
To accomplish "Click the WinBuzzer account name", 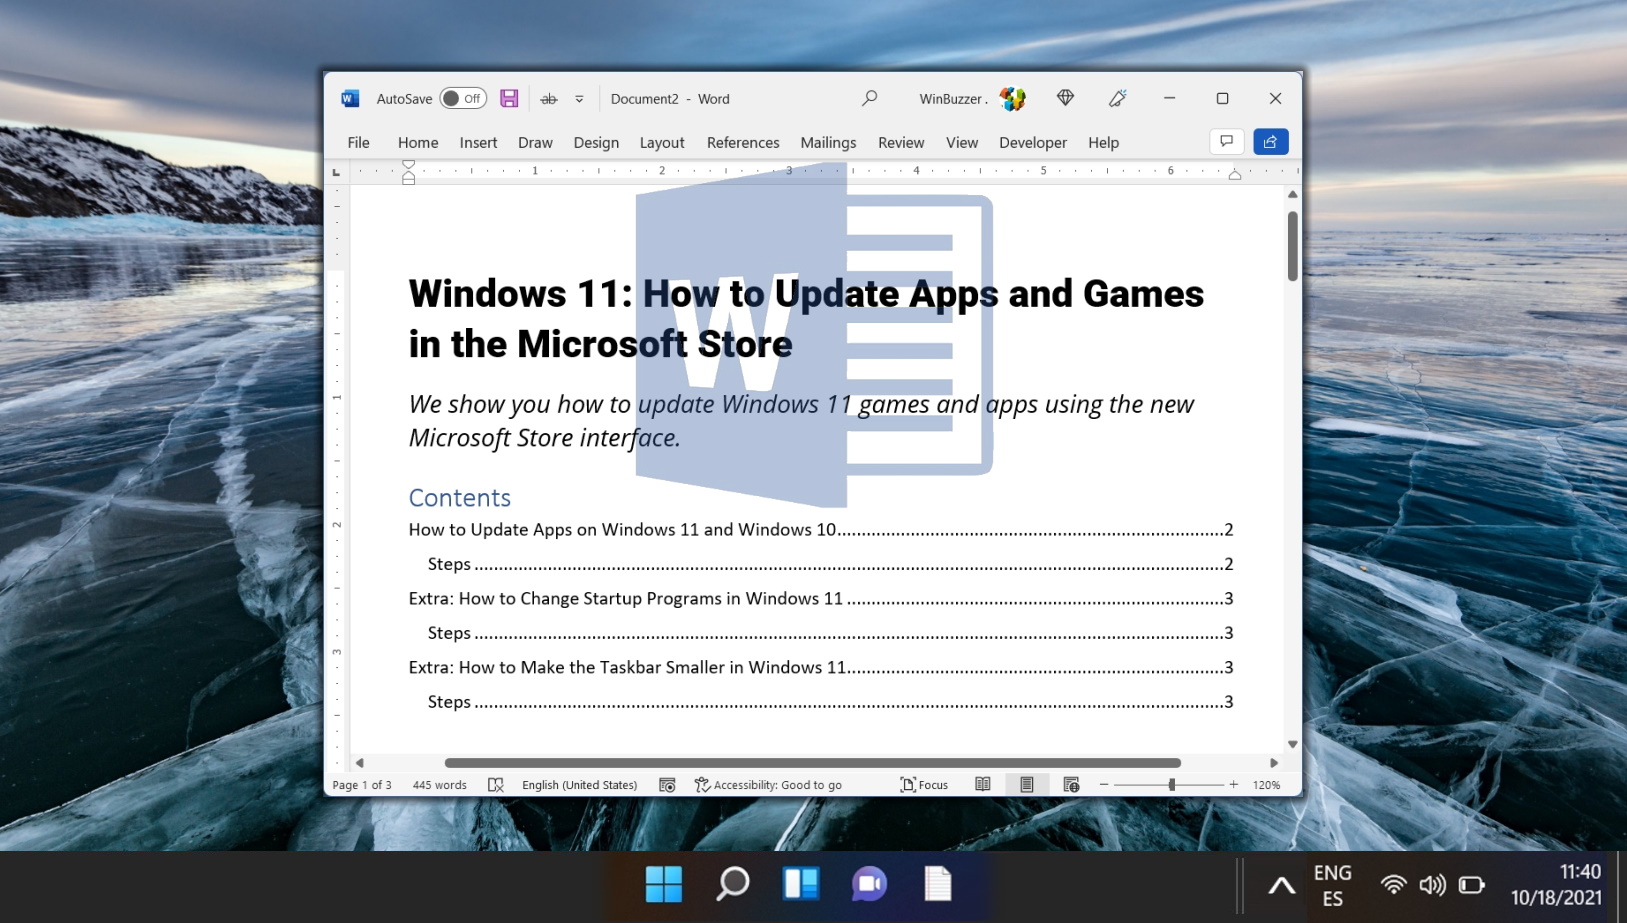I will pos(951,99).
